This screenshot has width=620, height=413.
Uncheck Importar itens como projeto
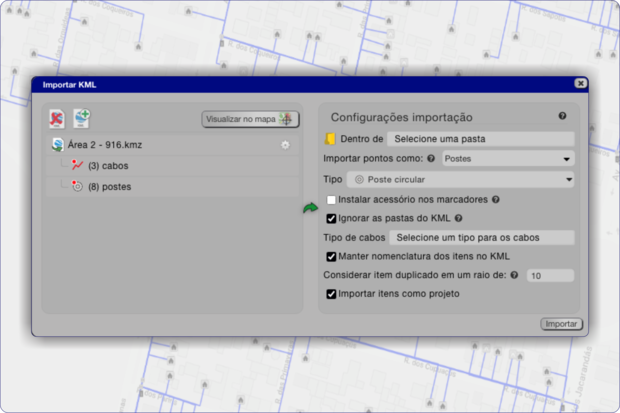point(331,294)
